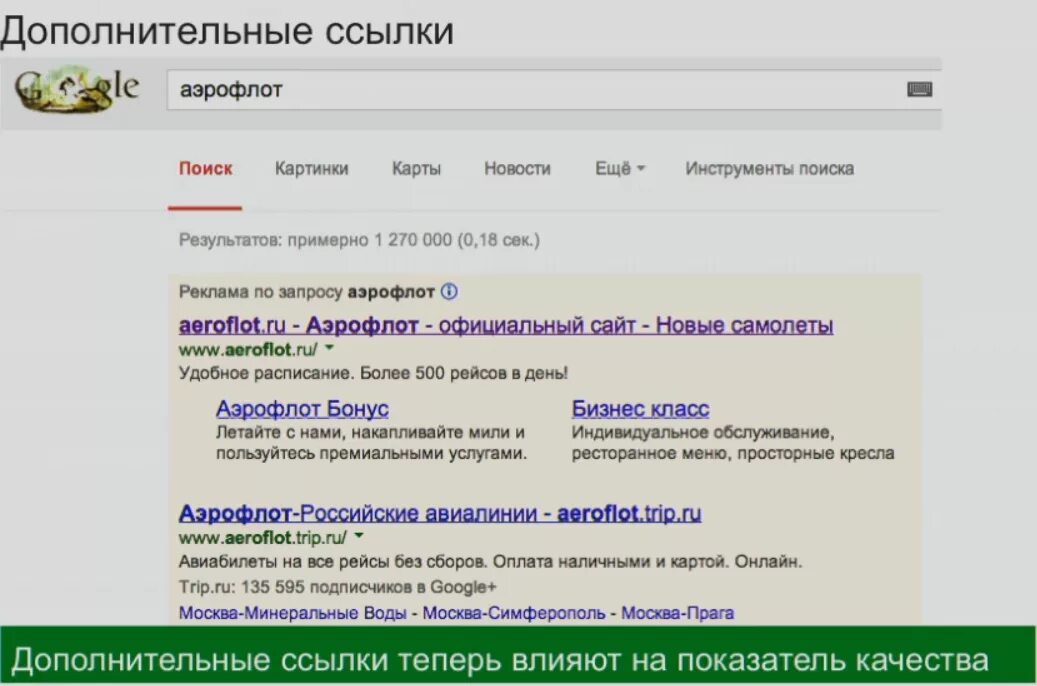This screenshot has width=1037, height=686.
Task: Expand the arrow next to www.aeroflot.trip.ru/
Action: click(x=358, y=536)
